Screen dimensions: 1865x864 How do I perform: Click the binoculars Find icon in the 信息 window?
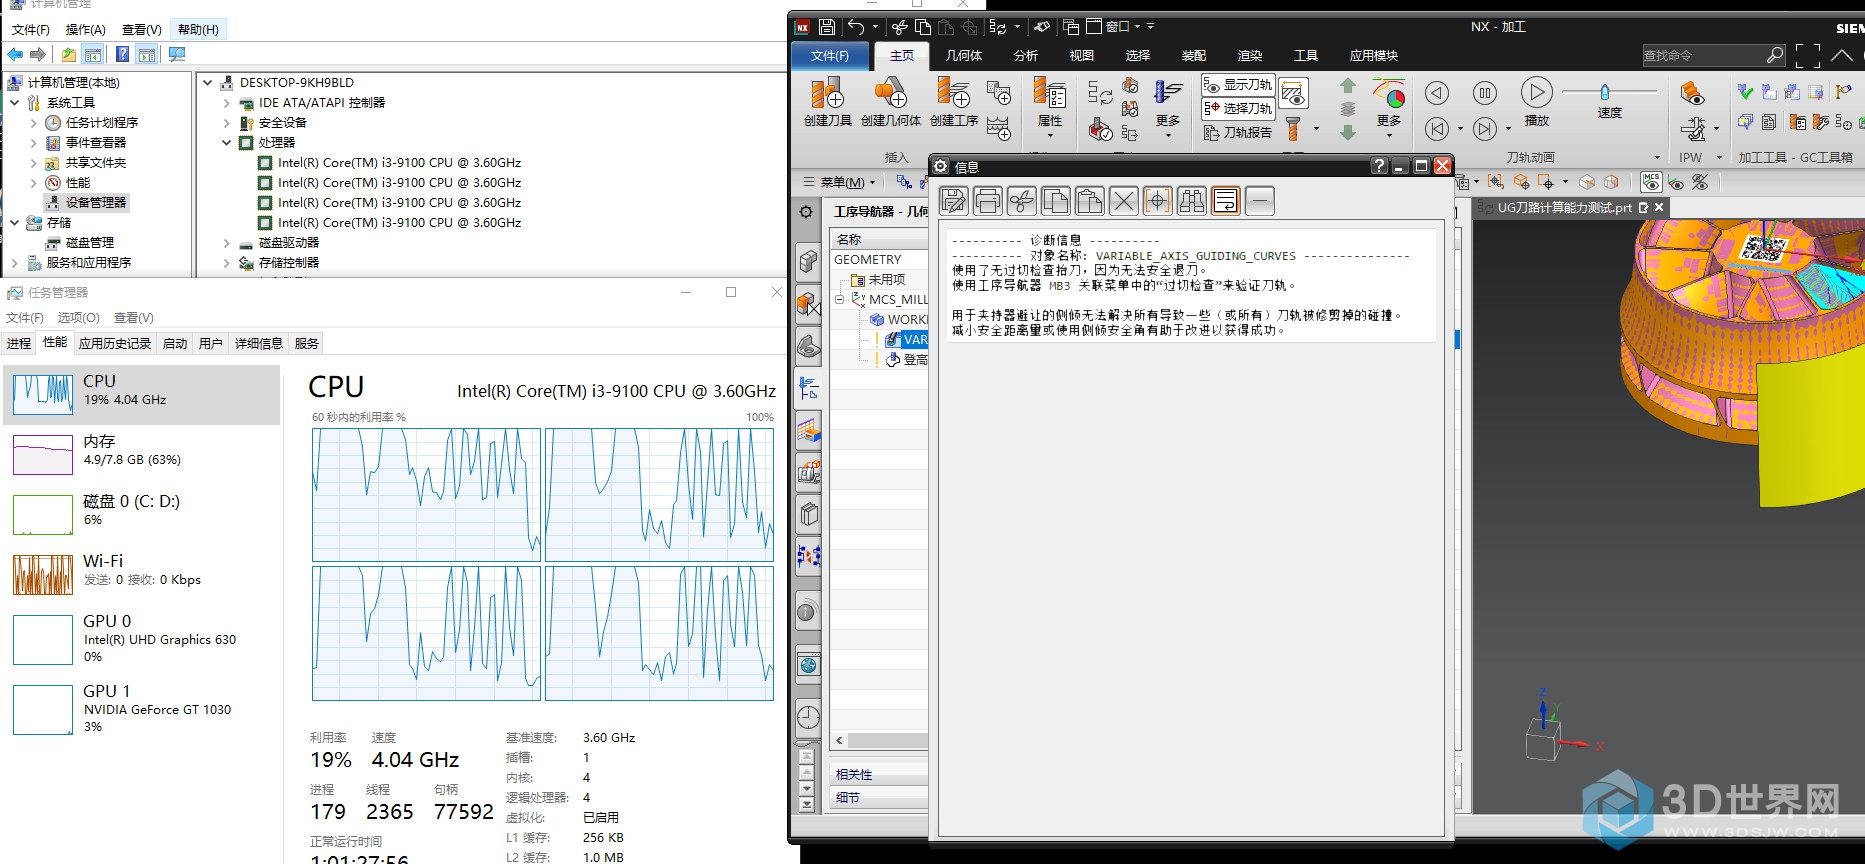tap(1192, 201)
